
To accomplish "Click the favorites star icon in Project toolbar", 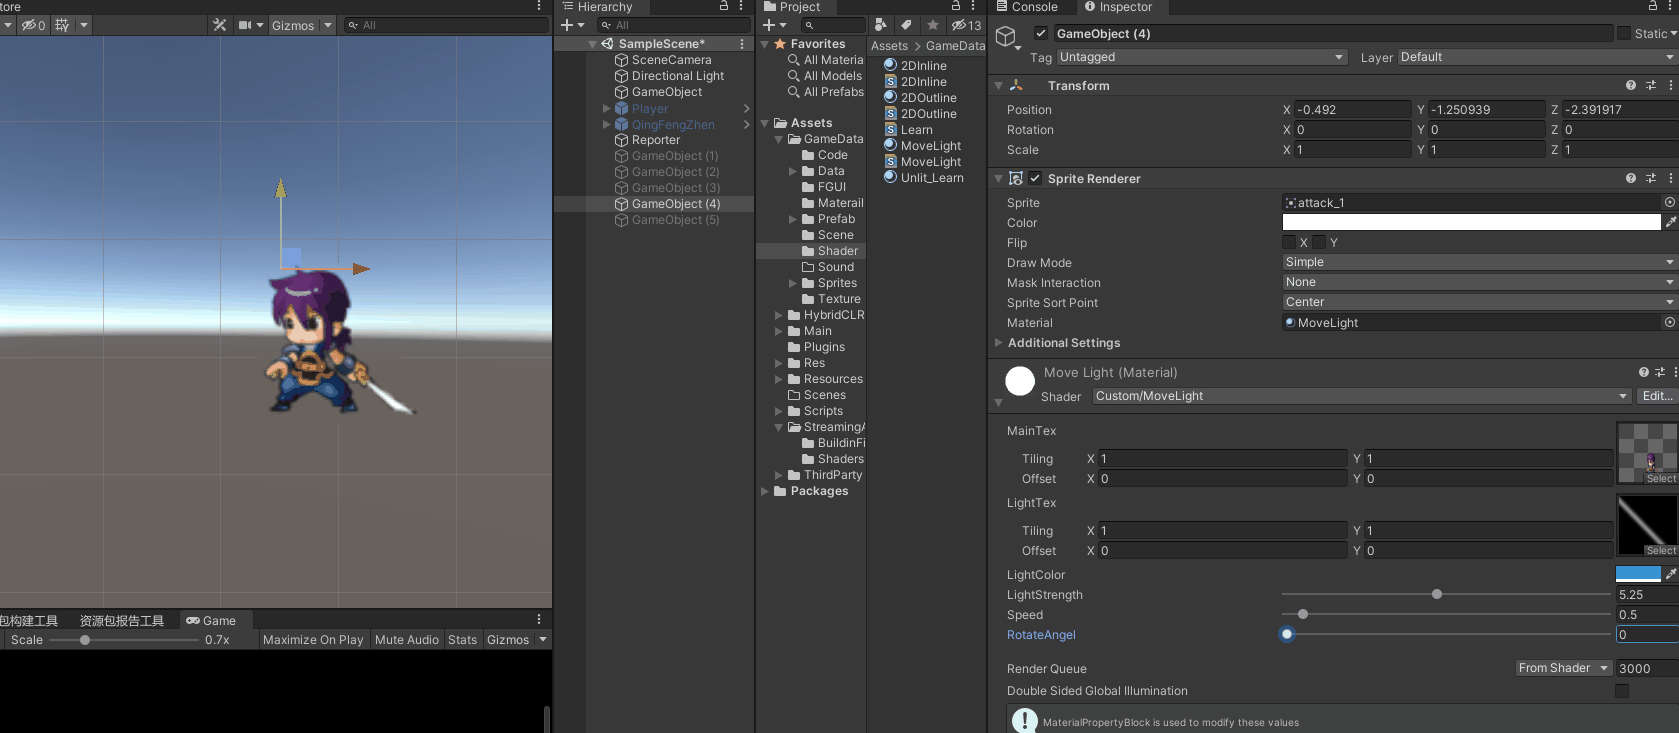I will point(932,25).
